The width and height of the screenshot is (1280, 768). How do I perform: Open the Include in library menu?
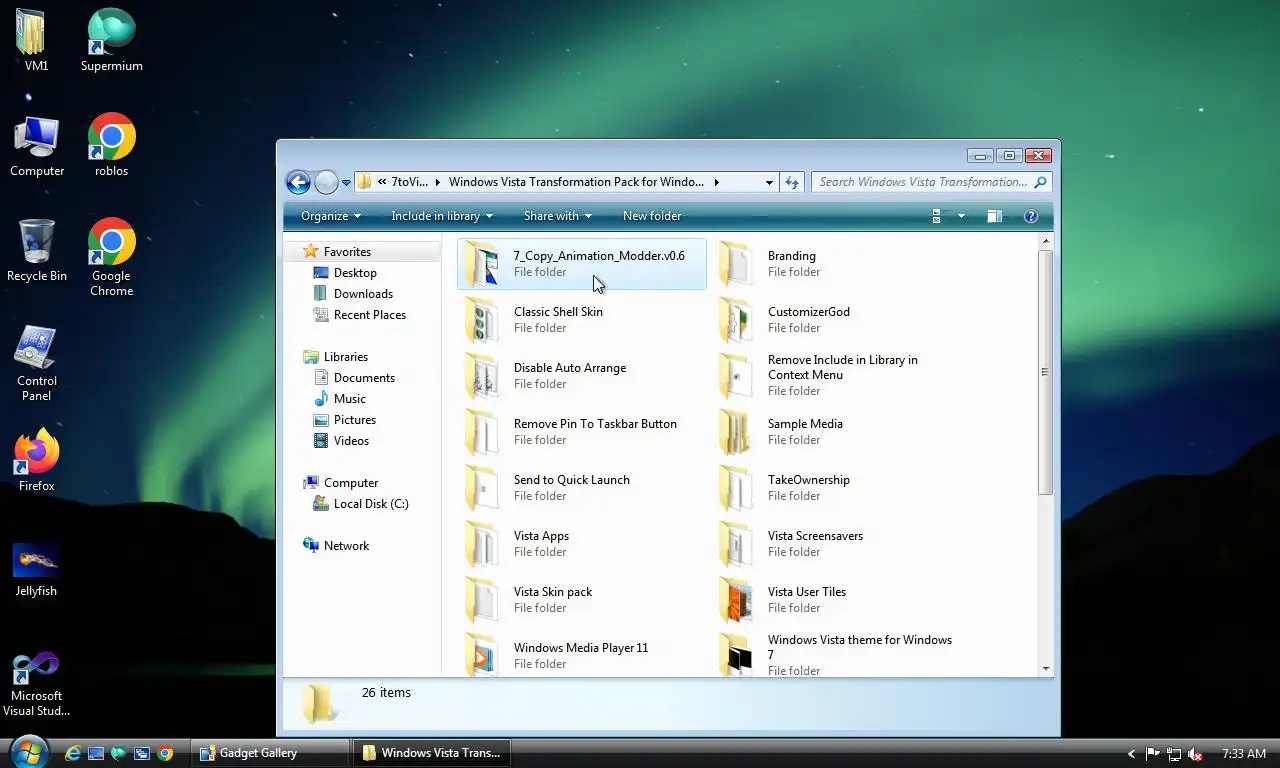coord(442,216)
